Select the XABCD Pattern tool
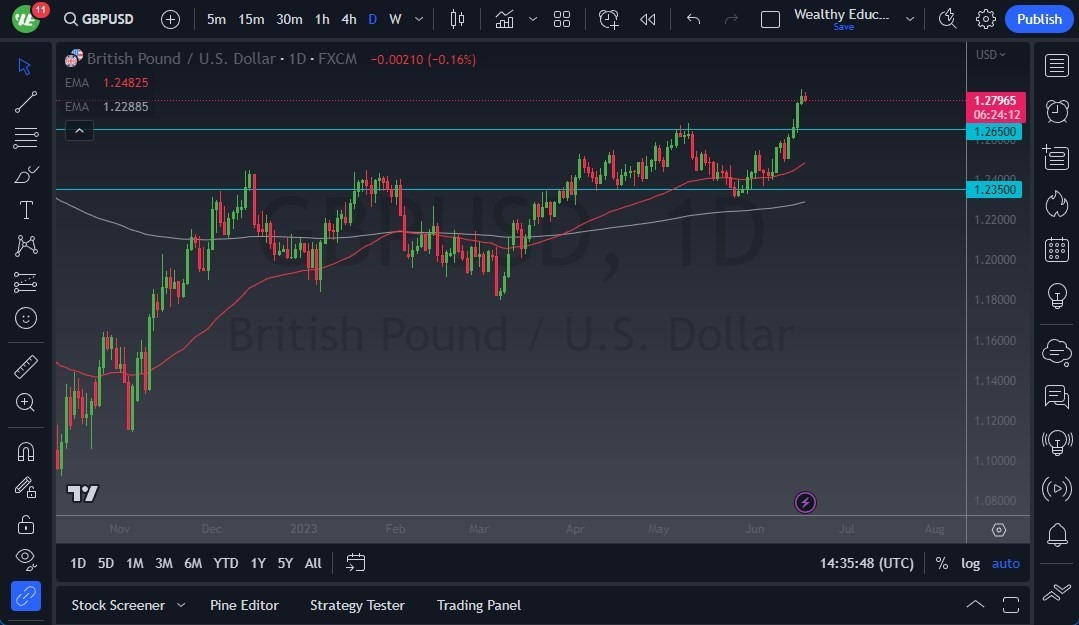This screenshot has height=625, width=1079. [26, 246]
